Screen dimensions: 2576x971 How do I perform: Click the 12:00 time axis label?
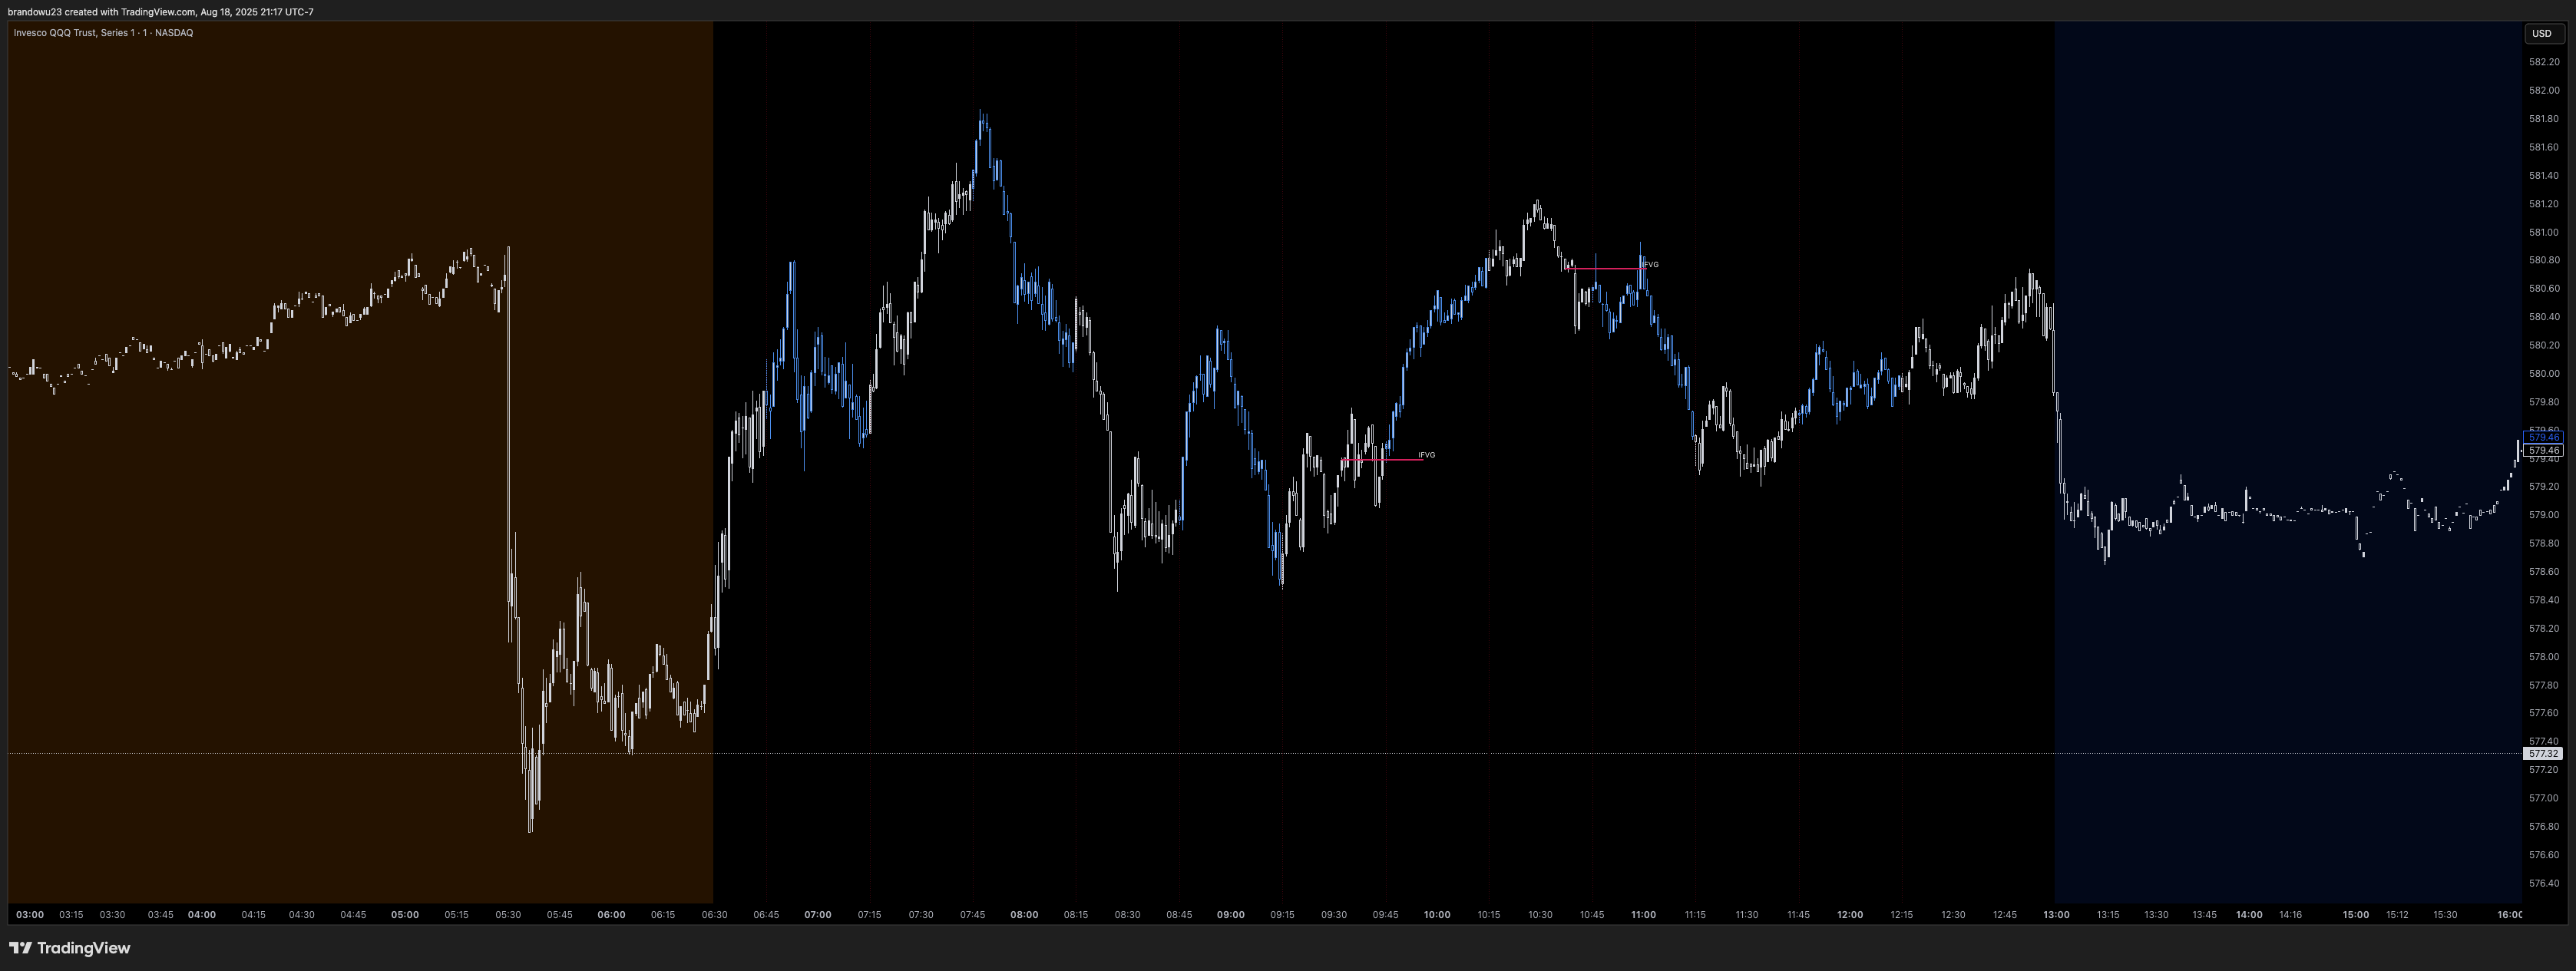[x=1850, y=915]
